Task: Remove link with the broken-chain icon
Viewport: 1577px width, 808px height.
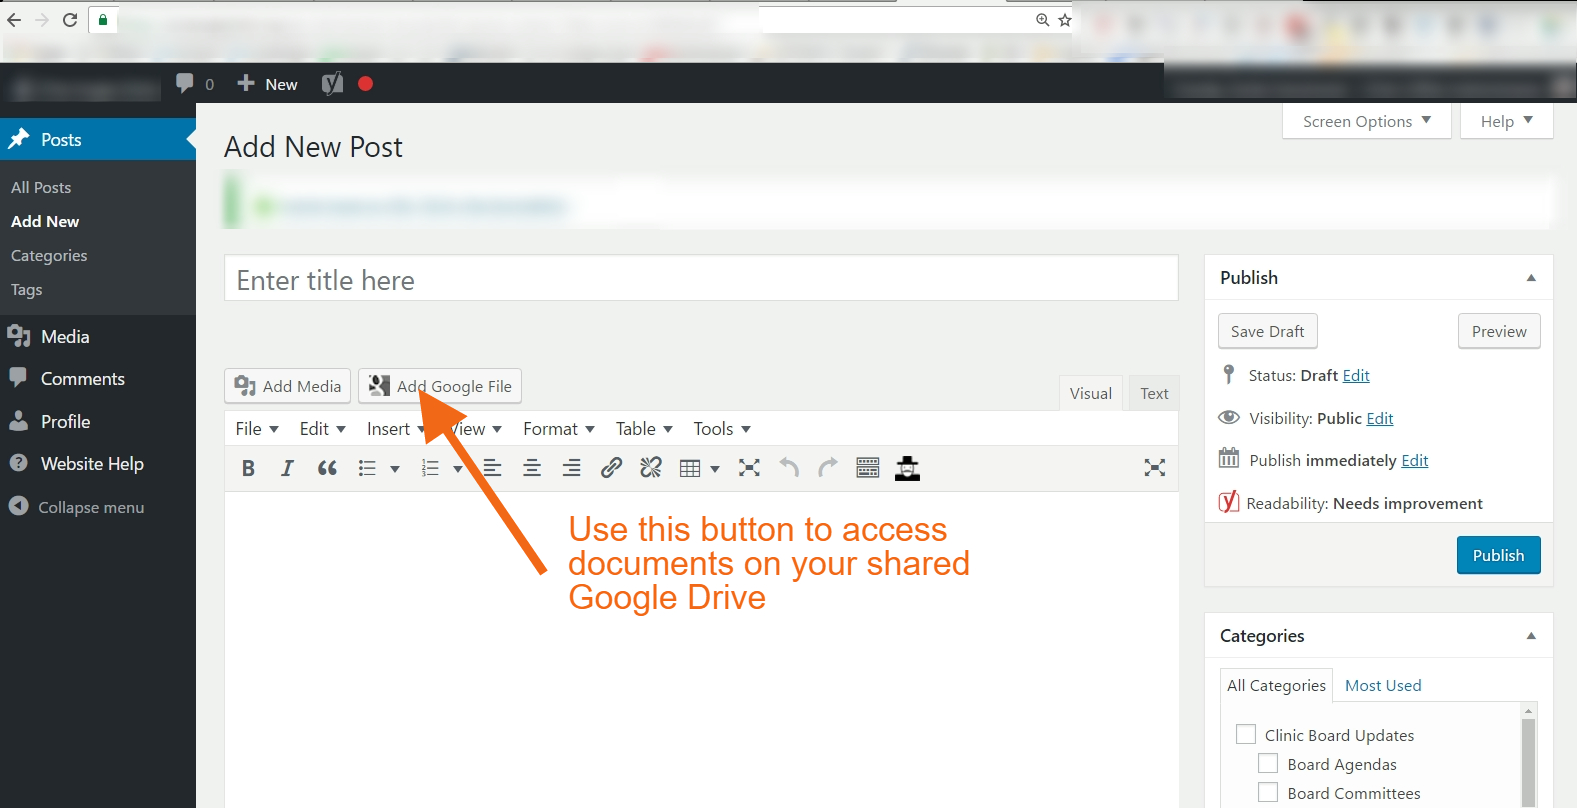Action: (x=651, y=468)
